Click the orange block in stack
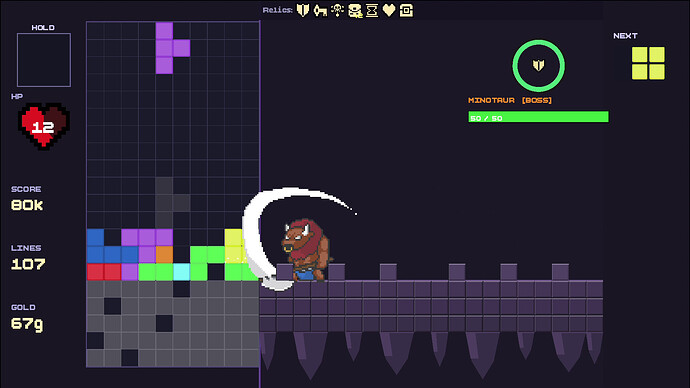 [164, 255]
